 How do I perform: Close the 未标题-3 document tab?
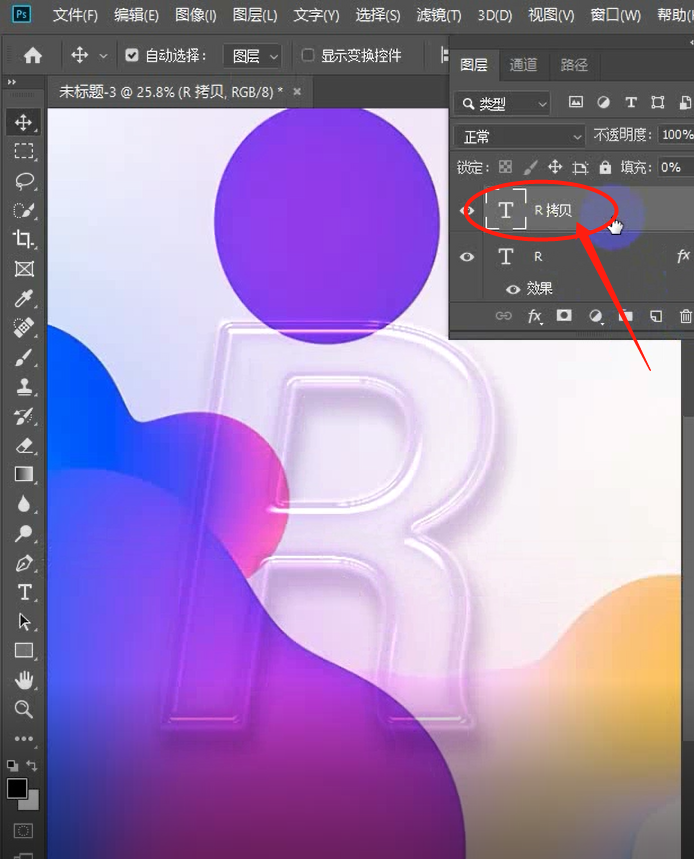click(297, 91)
